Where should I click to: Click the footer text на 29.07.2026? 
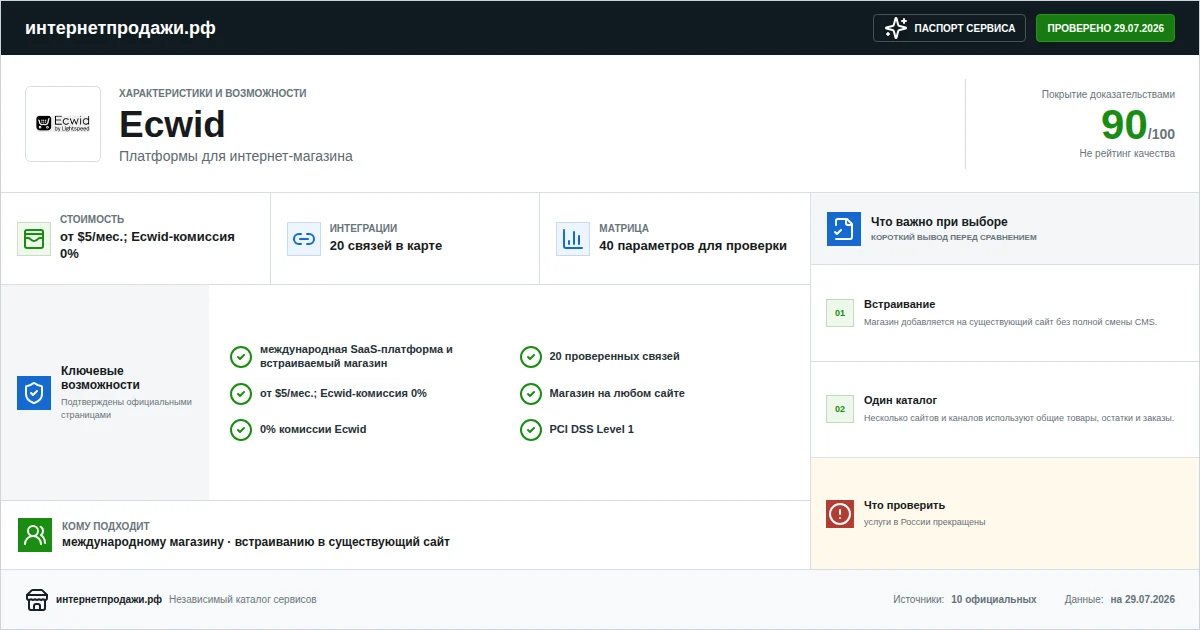click(1143, 600)
